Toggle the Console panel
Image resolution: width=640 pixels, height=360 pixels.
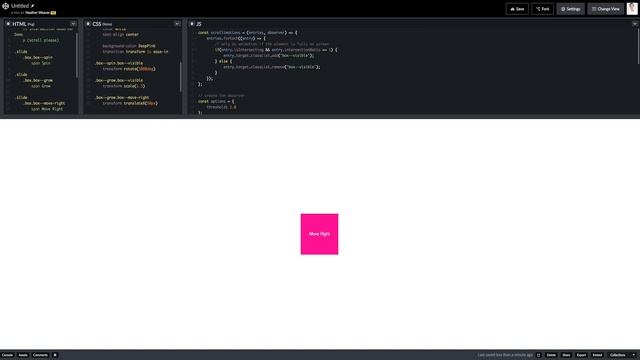(7, 355)
